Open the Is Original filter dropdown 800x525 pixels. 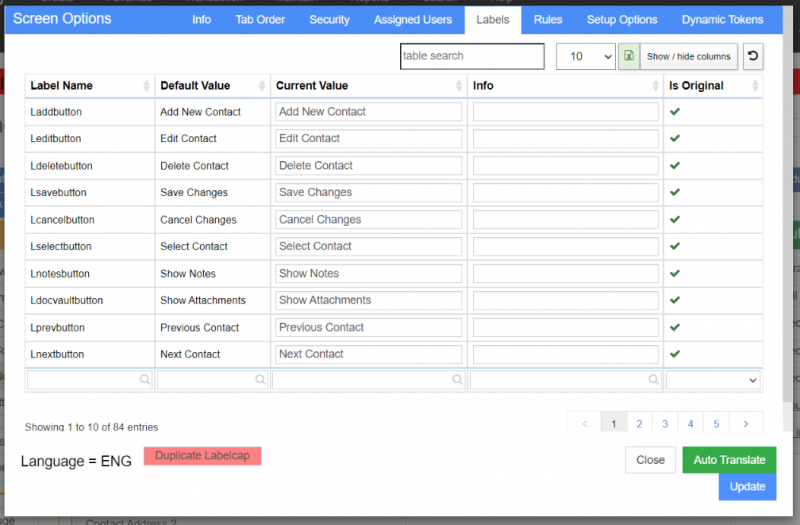click(x=713, y=380)
